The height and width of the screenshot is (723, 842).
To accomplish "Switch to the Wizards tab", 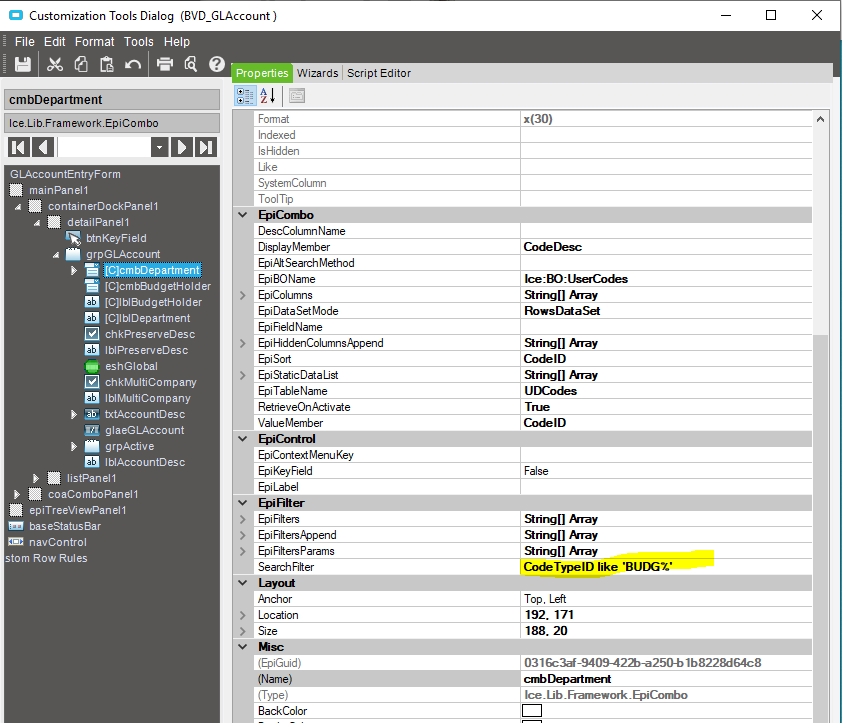I will (x=317, y=73).
